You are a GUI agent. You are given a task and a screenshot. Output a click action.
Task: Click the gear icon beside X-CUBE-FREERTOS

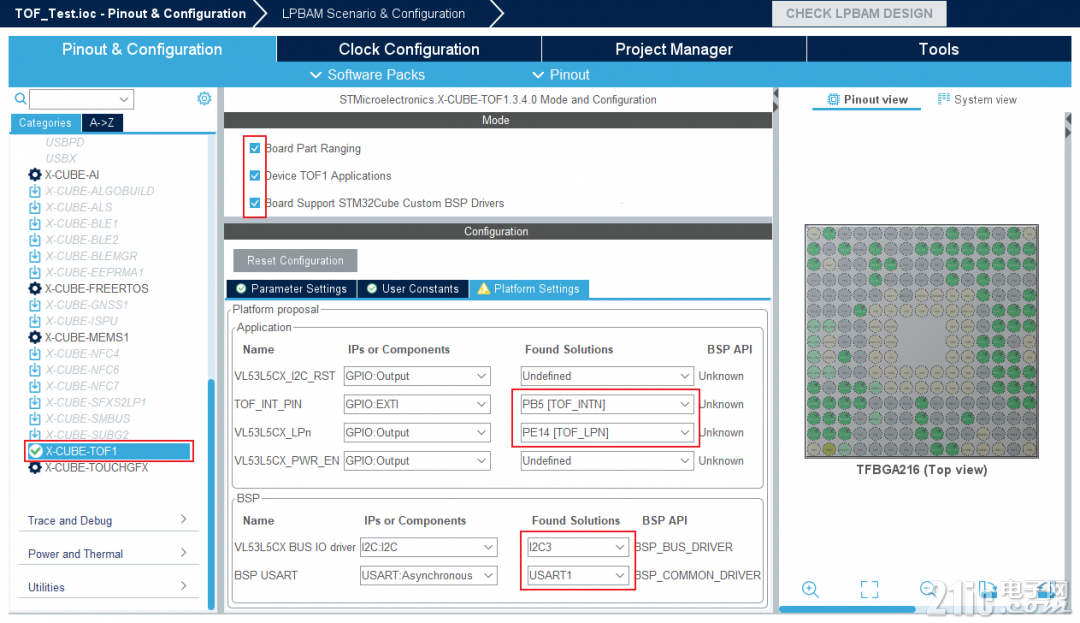34,288
